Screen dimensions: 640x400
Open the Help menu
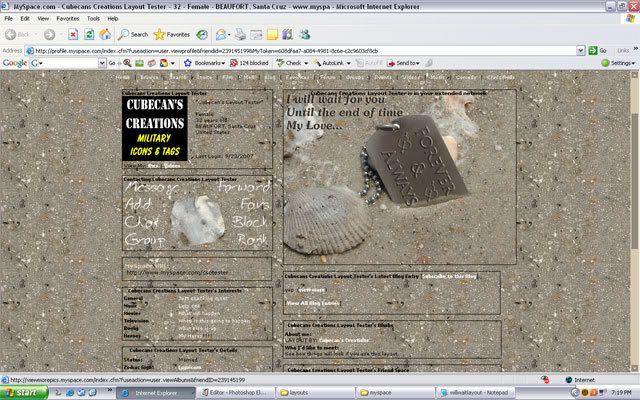[113, 18]
